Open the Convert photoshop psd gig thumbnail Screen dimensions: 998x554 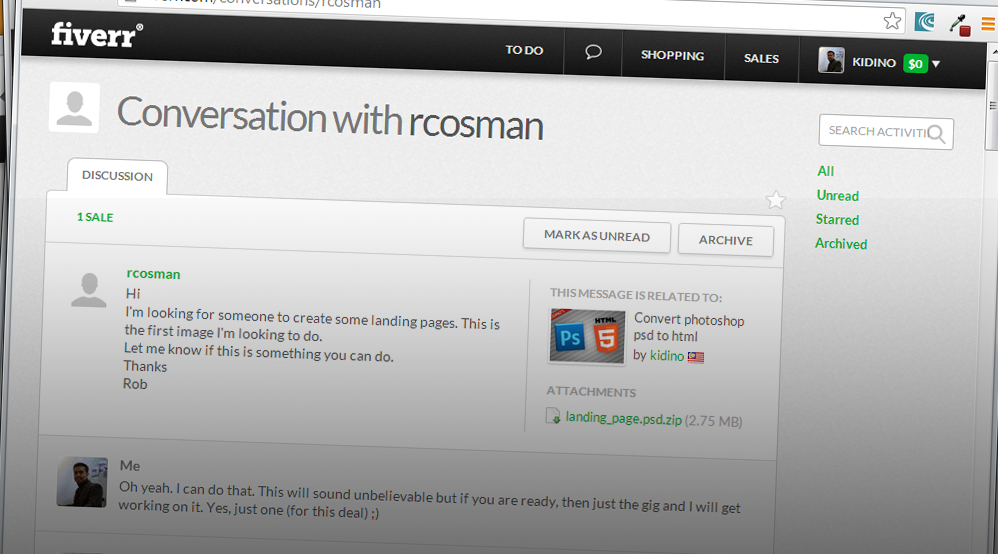point(587,336)
